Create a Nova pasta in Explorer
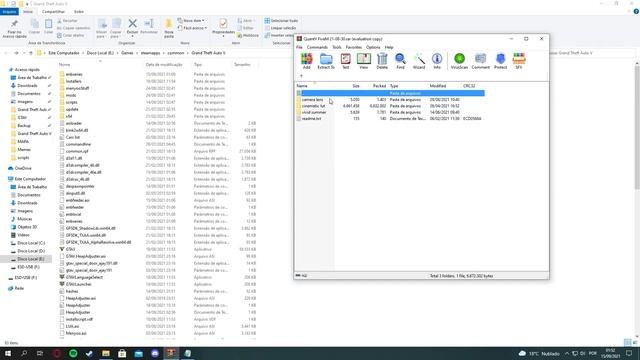This screenshot has width=640, height=360. 169,28
